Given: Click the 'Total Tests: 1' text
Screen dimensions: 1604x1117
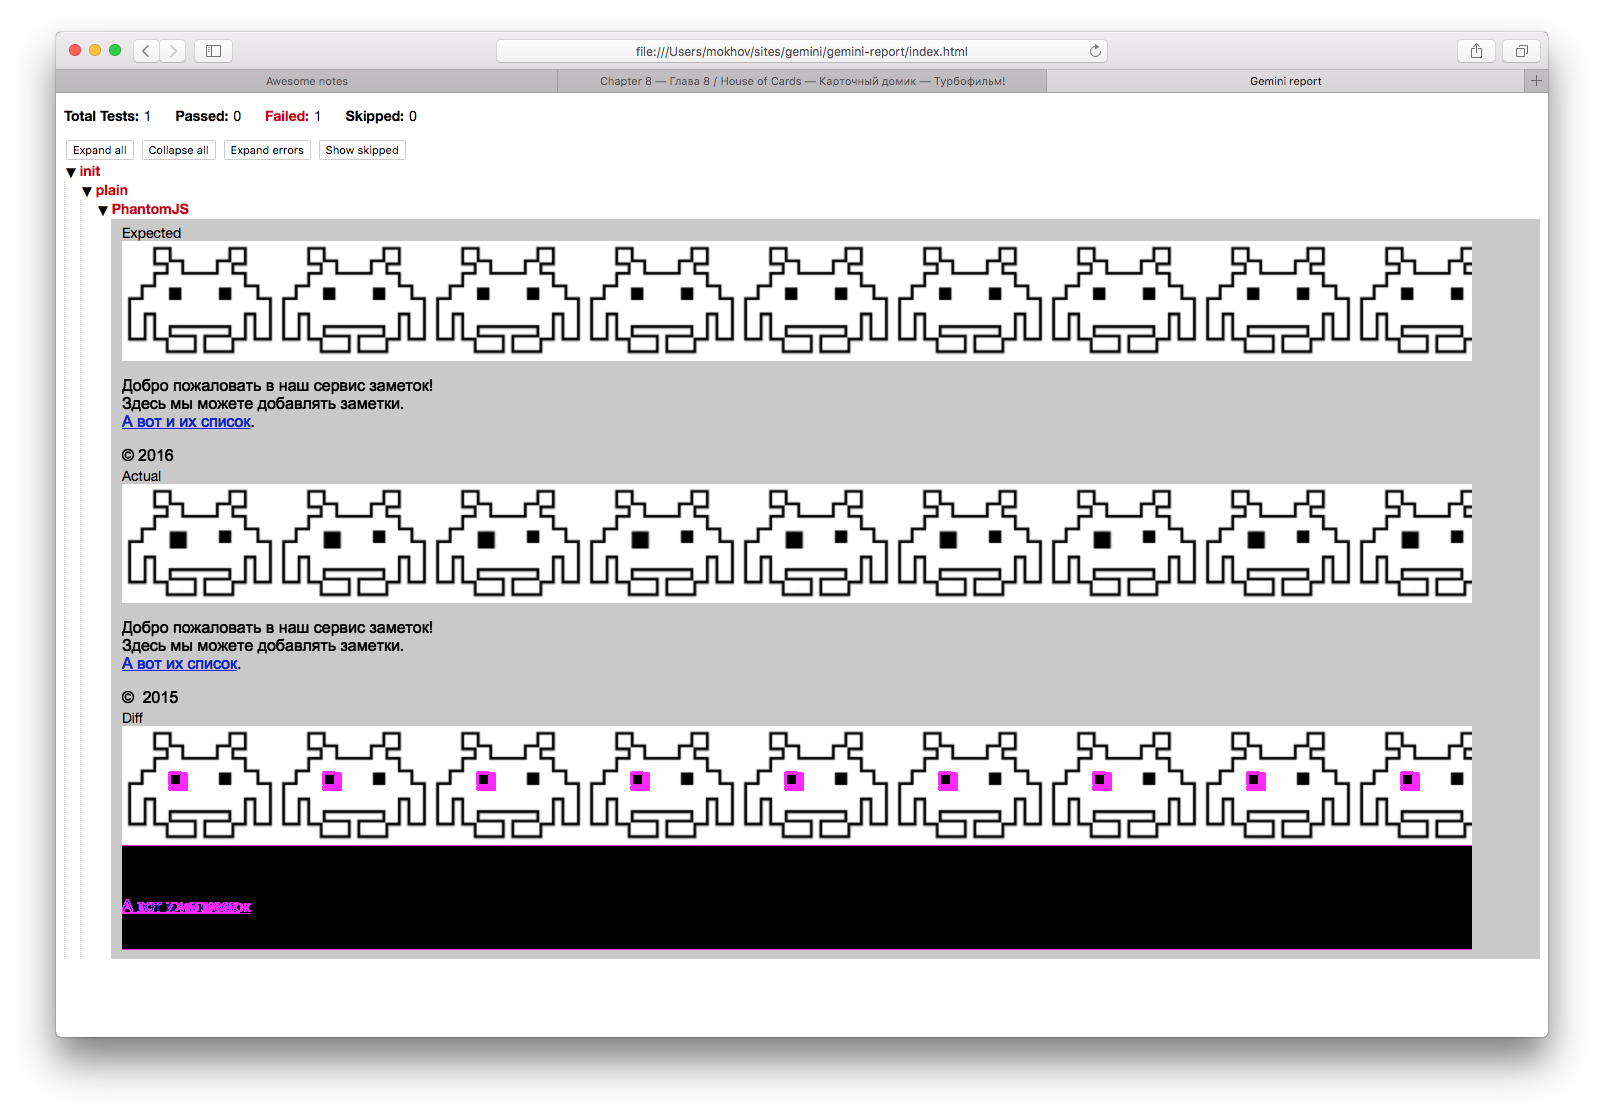Looking at the screenshot, I should click(x=107, y=116).
